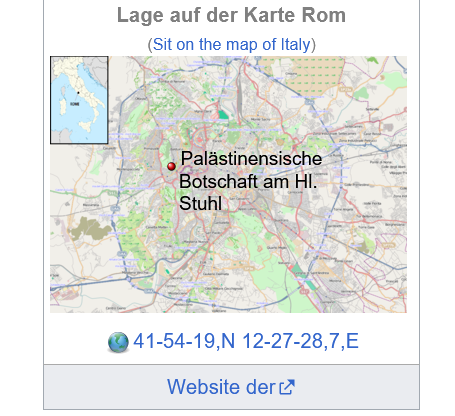Click the longitude part '12-27-28,7,E'

coord(301,341)
